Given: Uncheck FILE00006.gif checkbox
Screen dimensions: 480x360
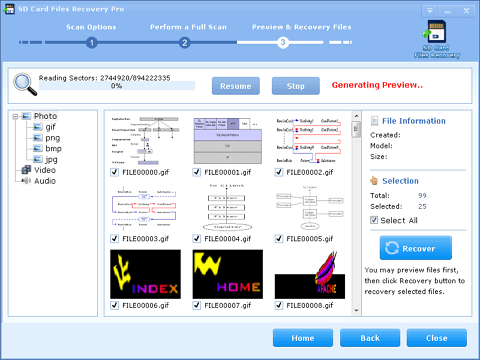Looking at the screenshot, I should tap(114, 305).
